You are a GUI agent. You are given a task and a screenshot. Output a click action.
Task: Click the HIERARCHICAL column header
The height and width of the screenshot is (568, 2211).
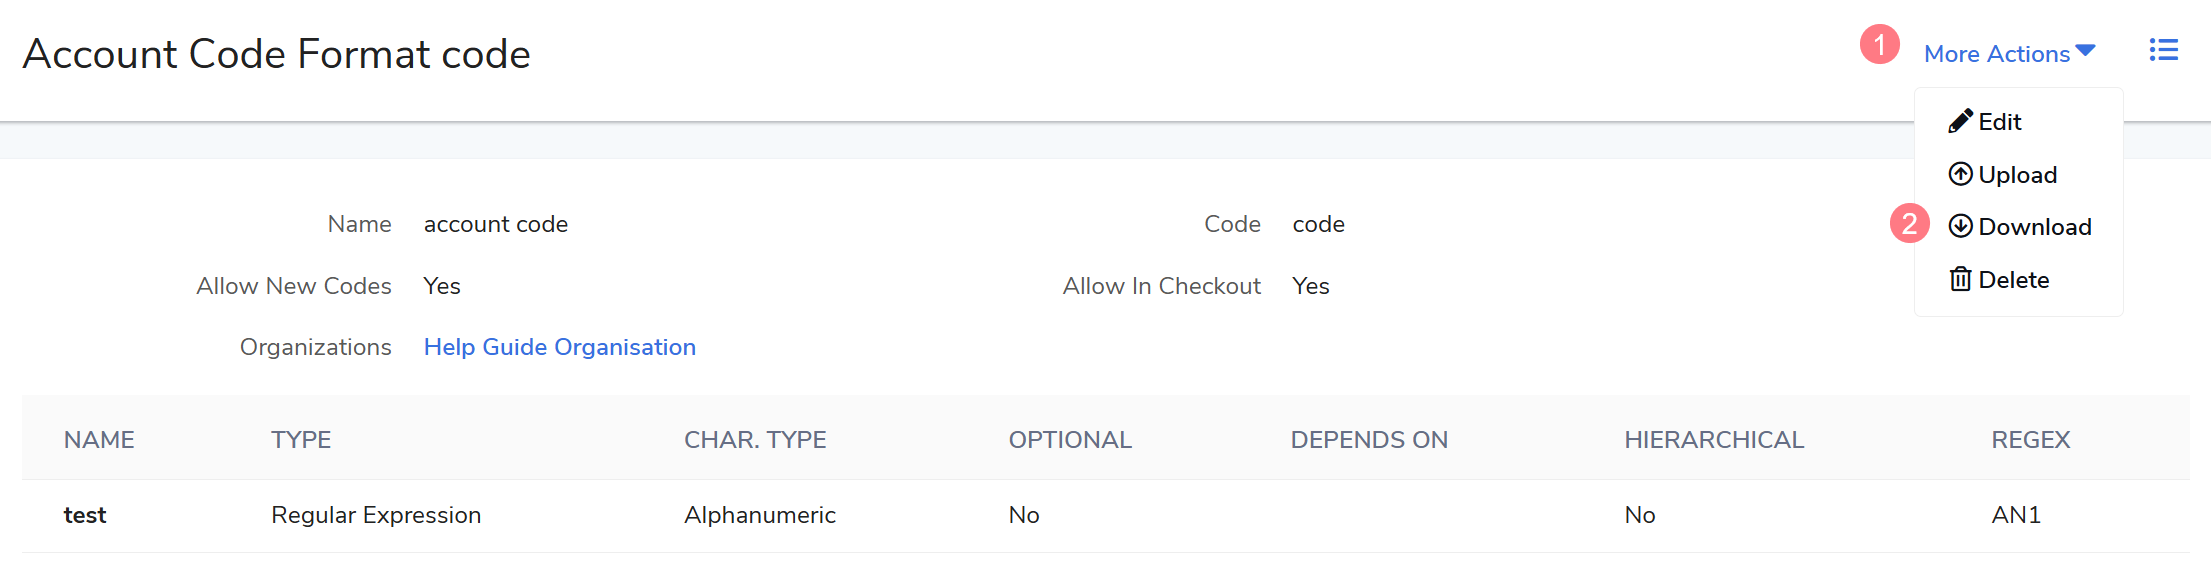click(x=1714, y=440)
